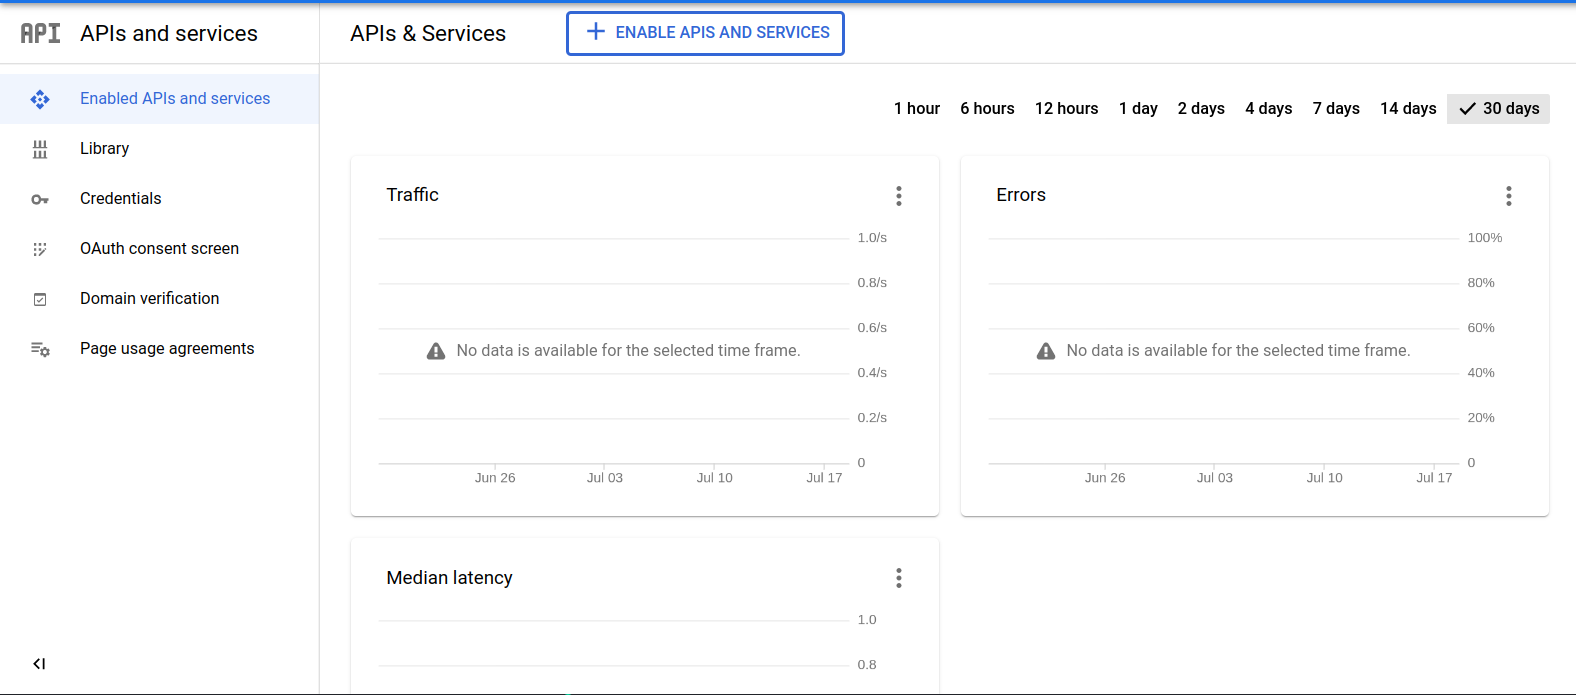This screenshot has width=1576, height=695.
Task: Pick the 7 days time range
Action: point(1336,109)
